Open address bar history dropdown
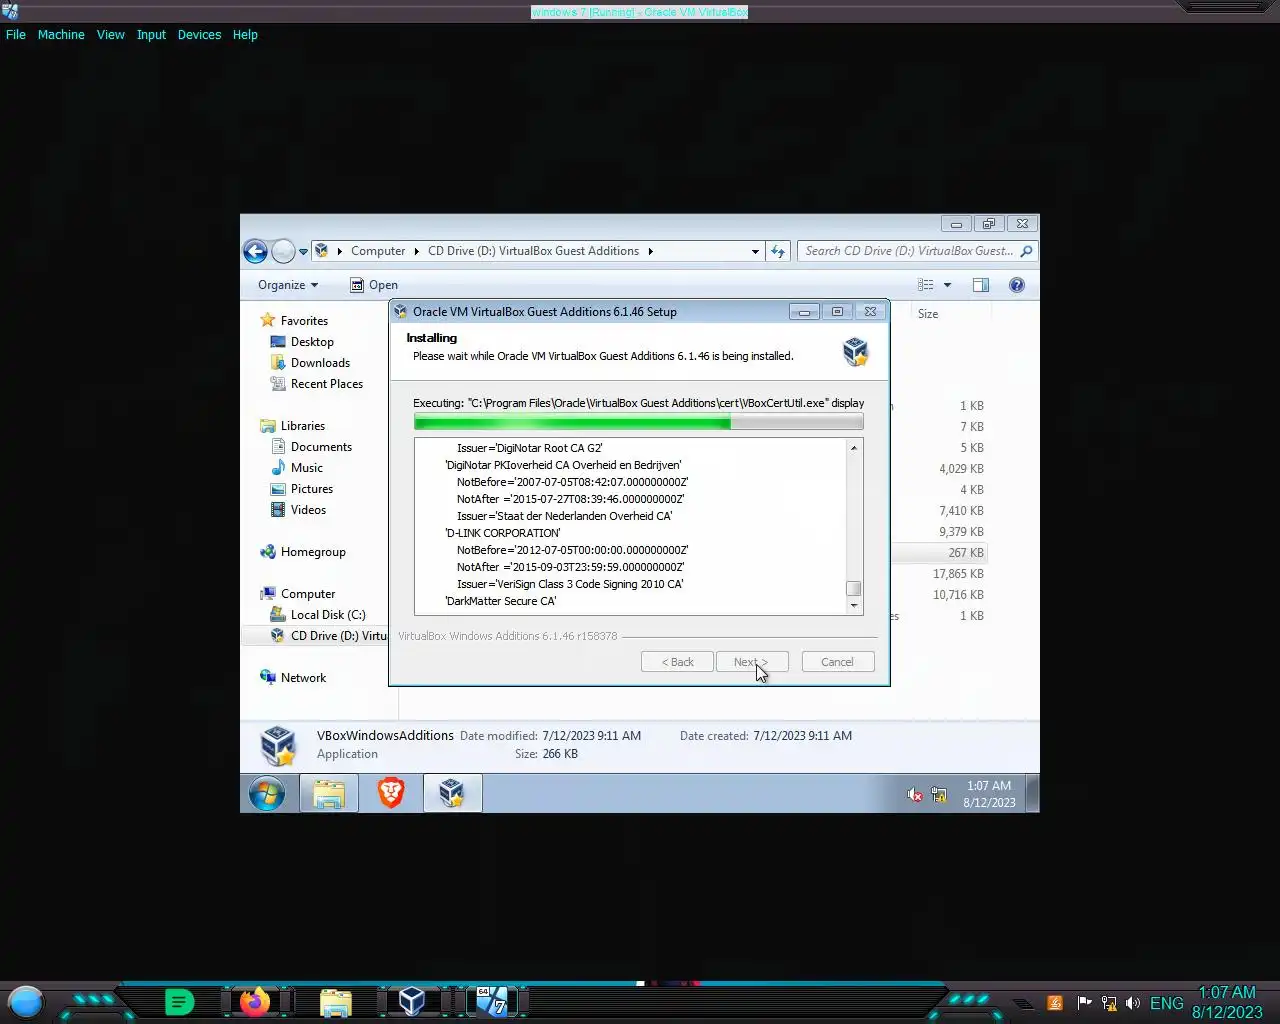The height and width of the screenshot is (1024, 1280). click(755, 252)
